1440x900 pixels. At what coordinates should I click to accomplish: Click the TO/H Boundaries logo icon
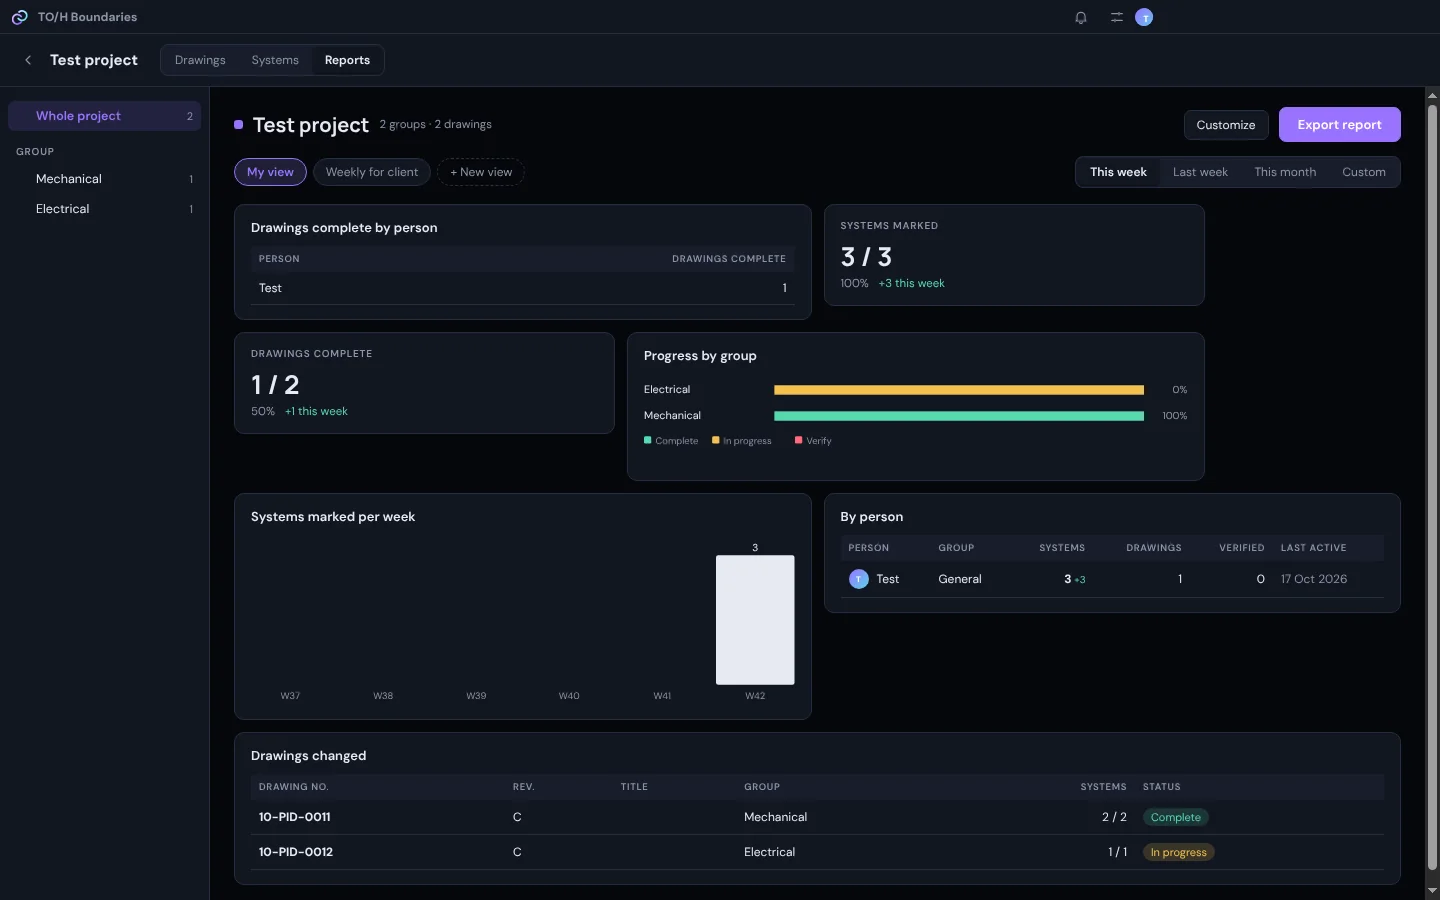[x=19, y=17]
